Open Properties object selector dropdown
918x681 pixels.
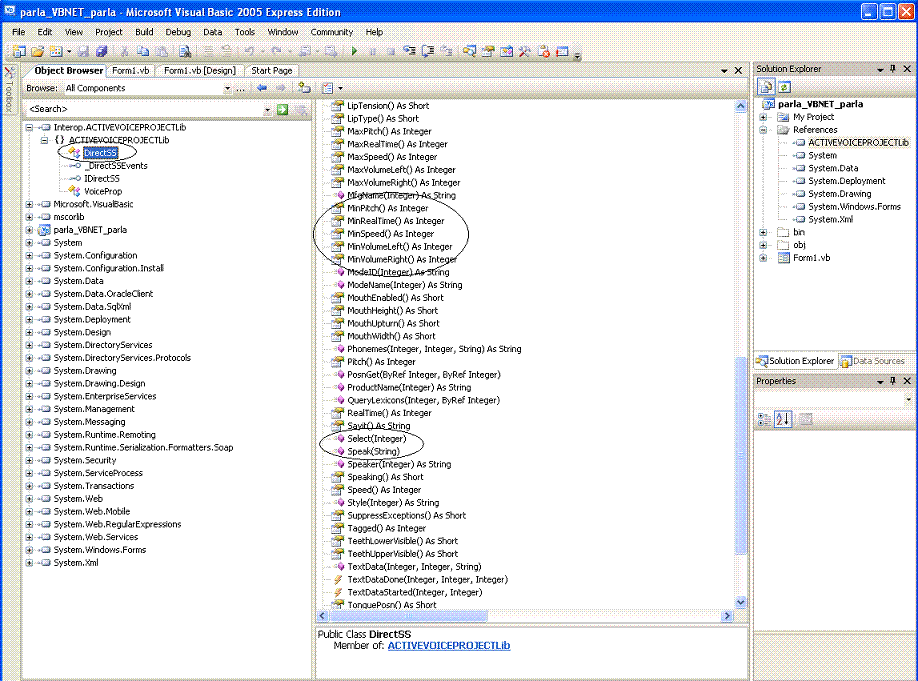coord(908,399)
